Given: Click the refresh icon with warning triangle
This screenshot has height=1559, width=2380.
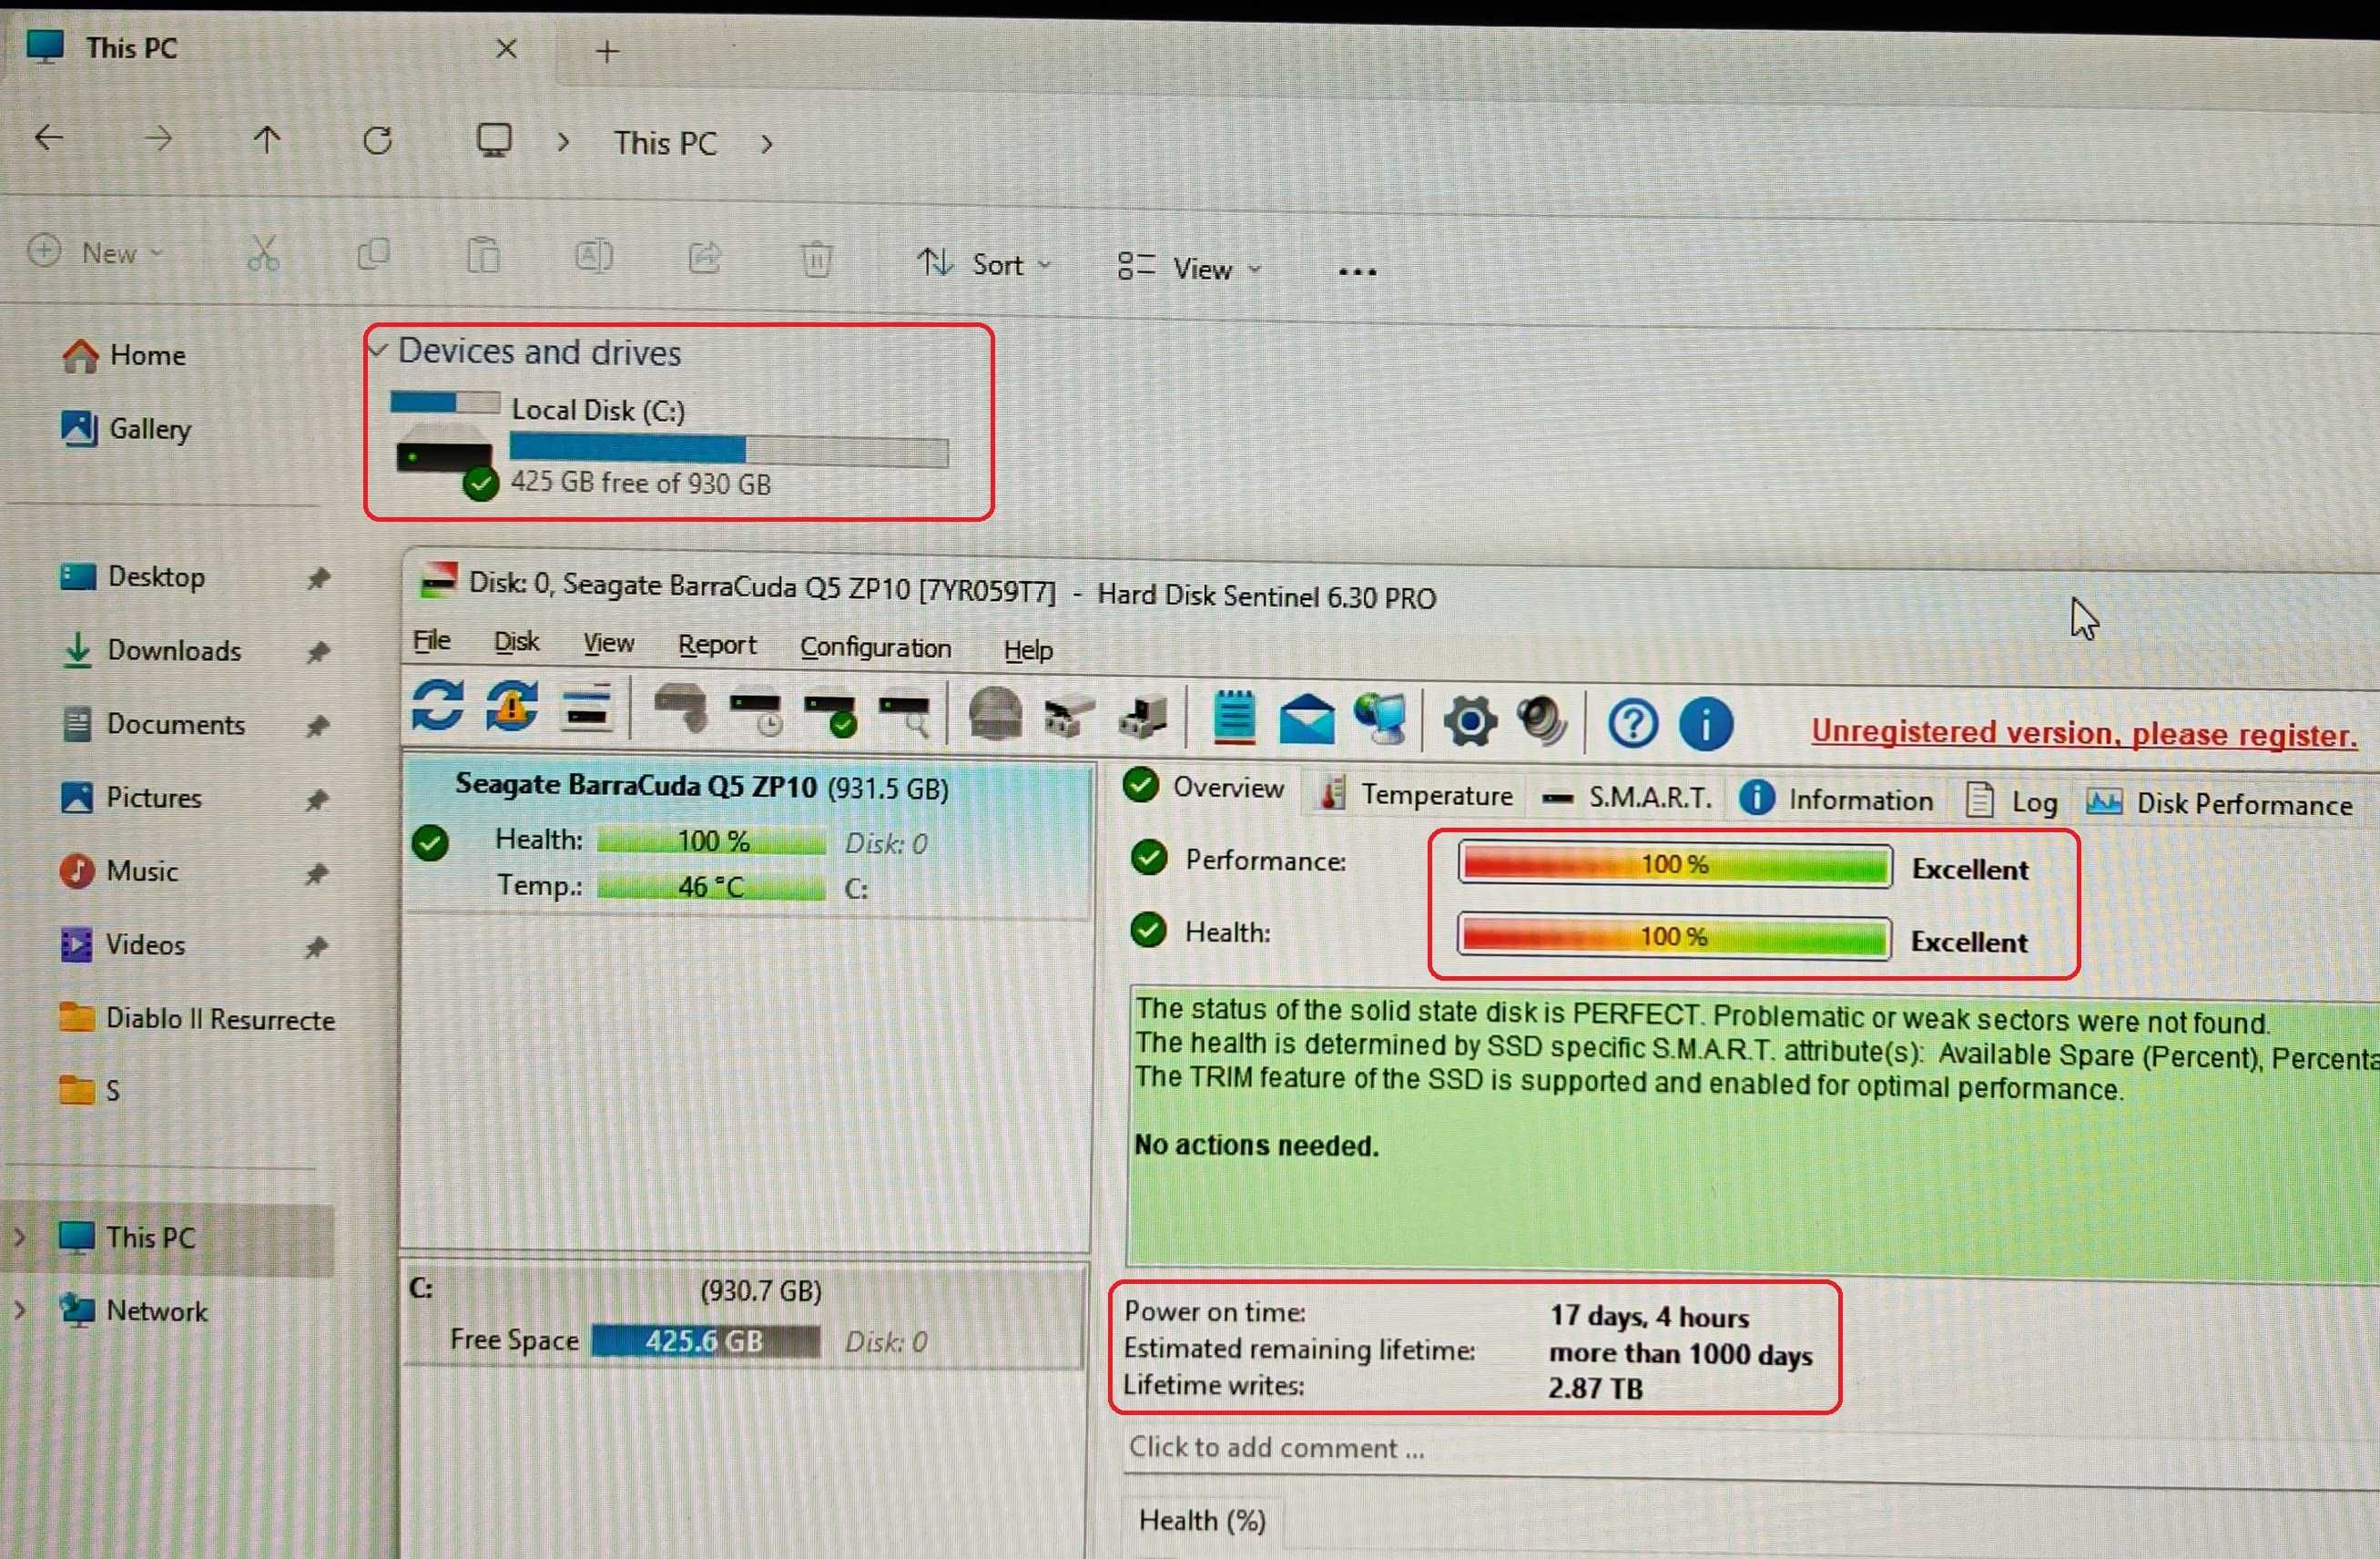Looking at the screenshot, I should click(512, 706).
